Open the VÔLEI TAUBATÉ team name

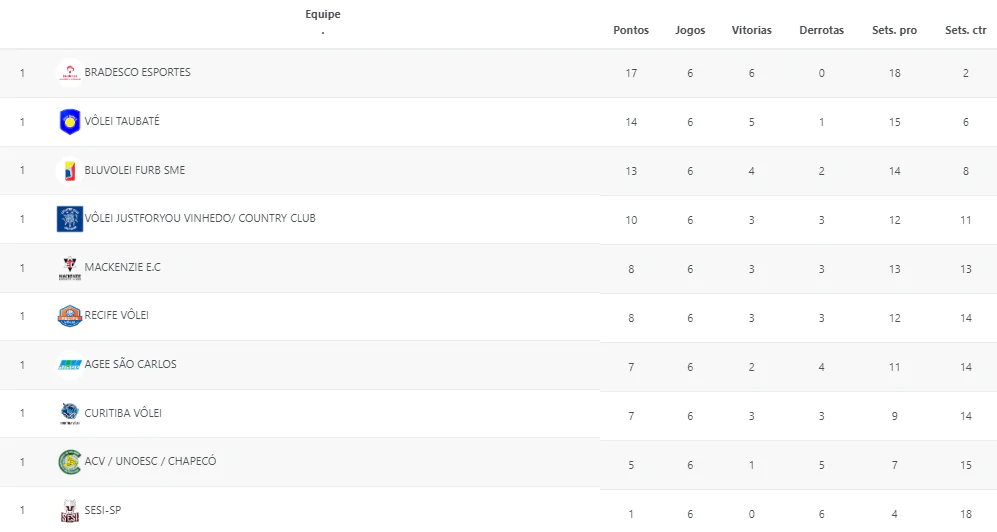pyautogui.click(x=122, y=121)
